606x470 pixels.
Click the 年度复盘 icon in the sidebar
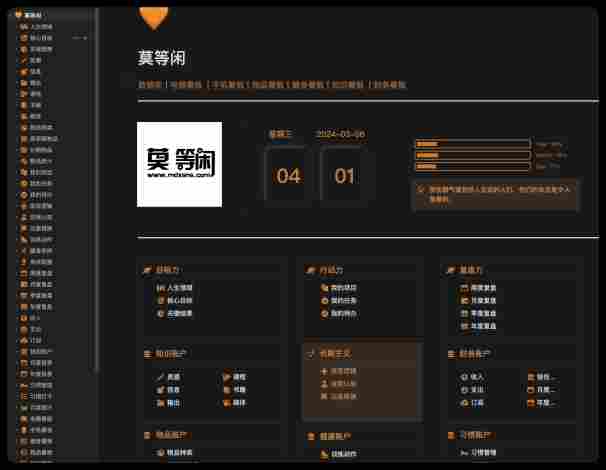point(24,307)
